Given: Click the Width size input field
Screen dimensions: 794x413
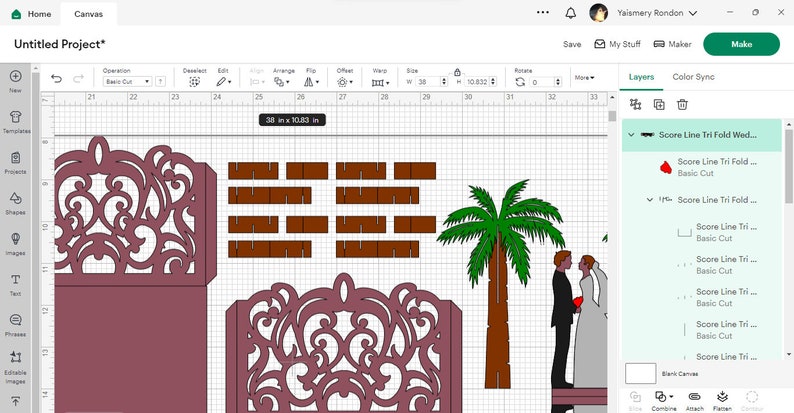Looking at the screenshot, I should pos(428,81).
